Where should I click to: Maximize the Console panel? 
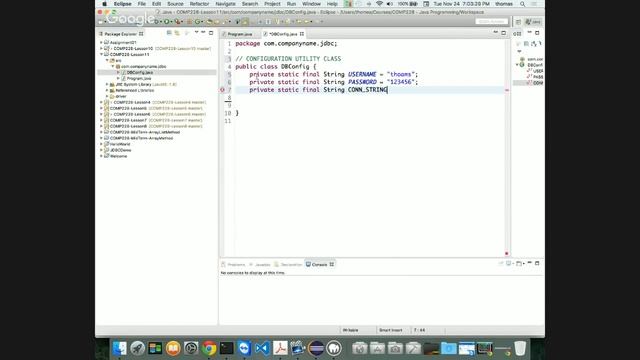[537, 263]
